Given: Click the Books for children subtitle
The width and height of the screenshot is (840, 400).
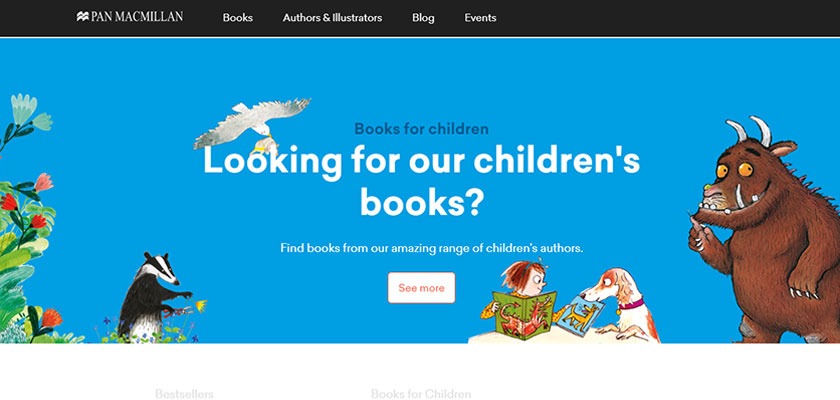Looking at the screenshot, I should (421, 129).
